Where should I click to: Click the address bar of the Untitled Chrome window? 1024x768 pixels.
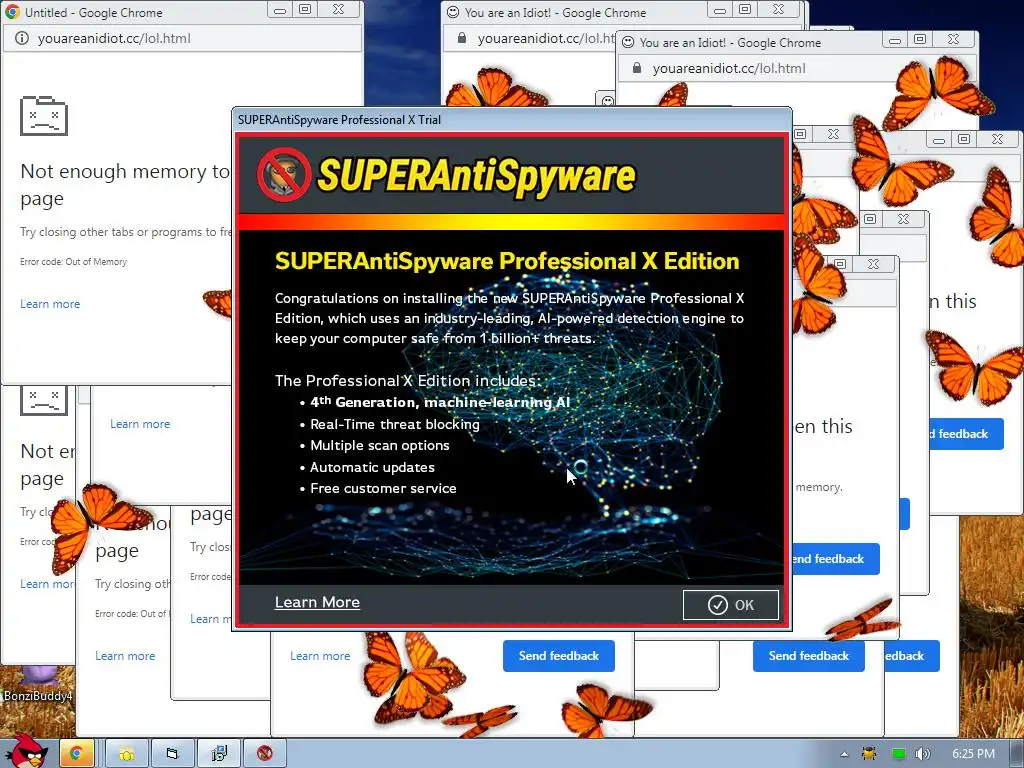183,39
